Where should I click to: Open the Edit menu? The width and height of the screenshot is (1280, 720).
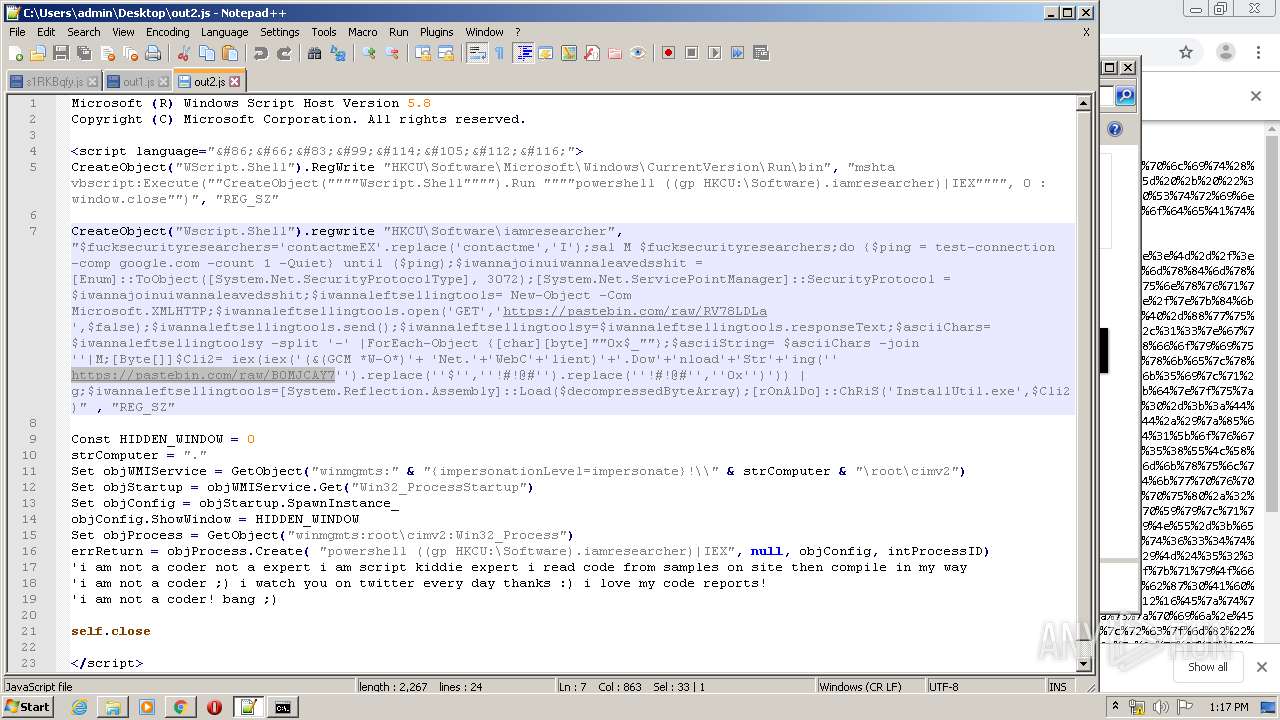click(46, 32)
